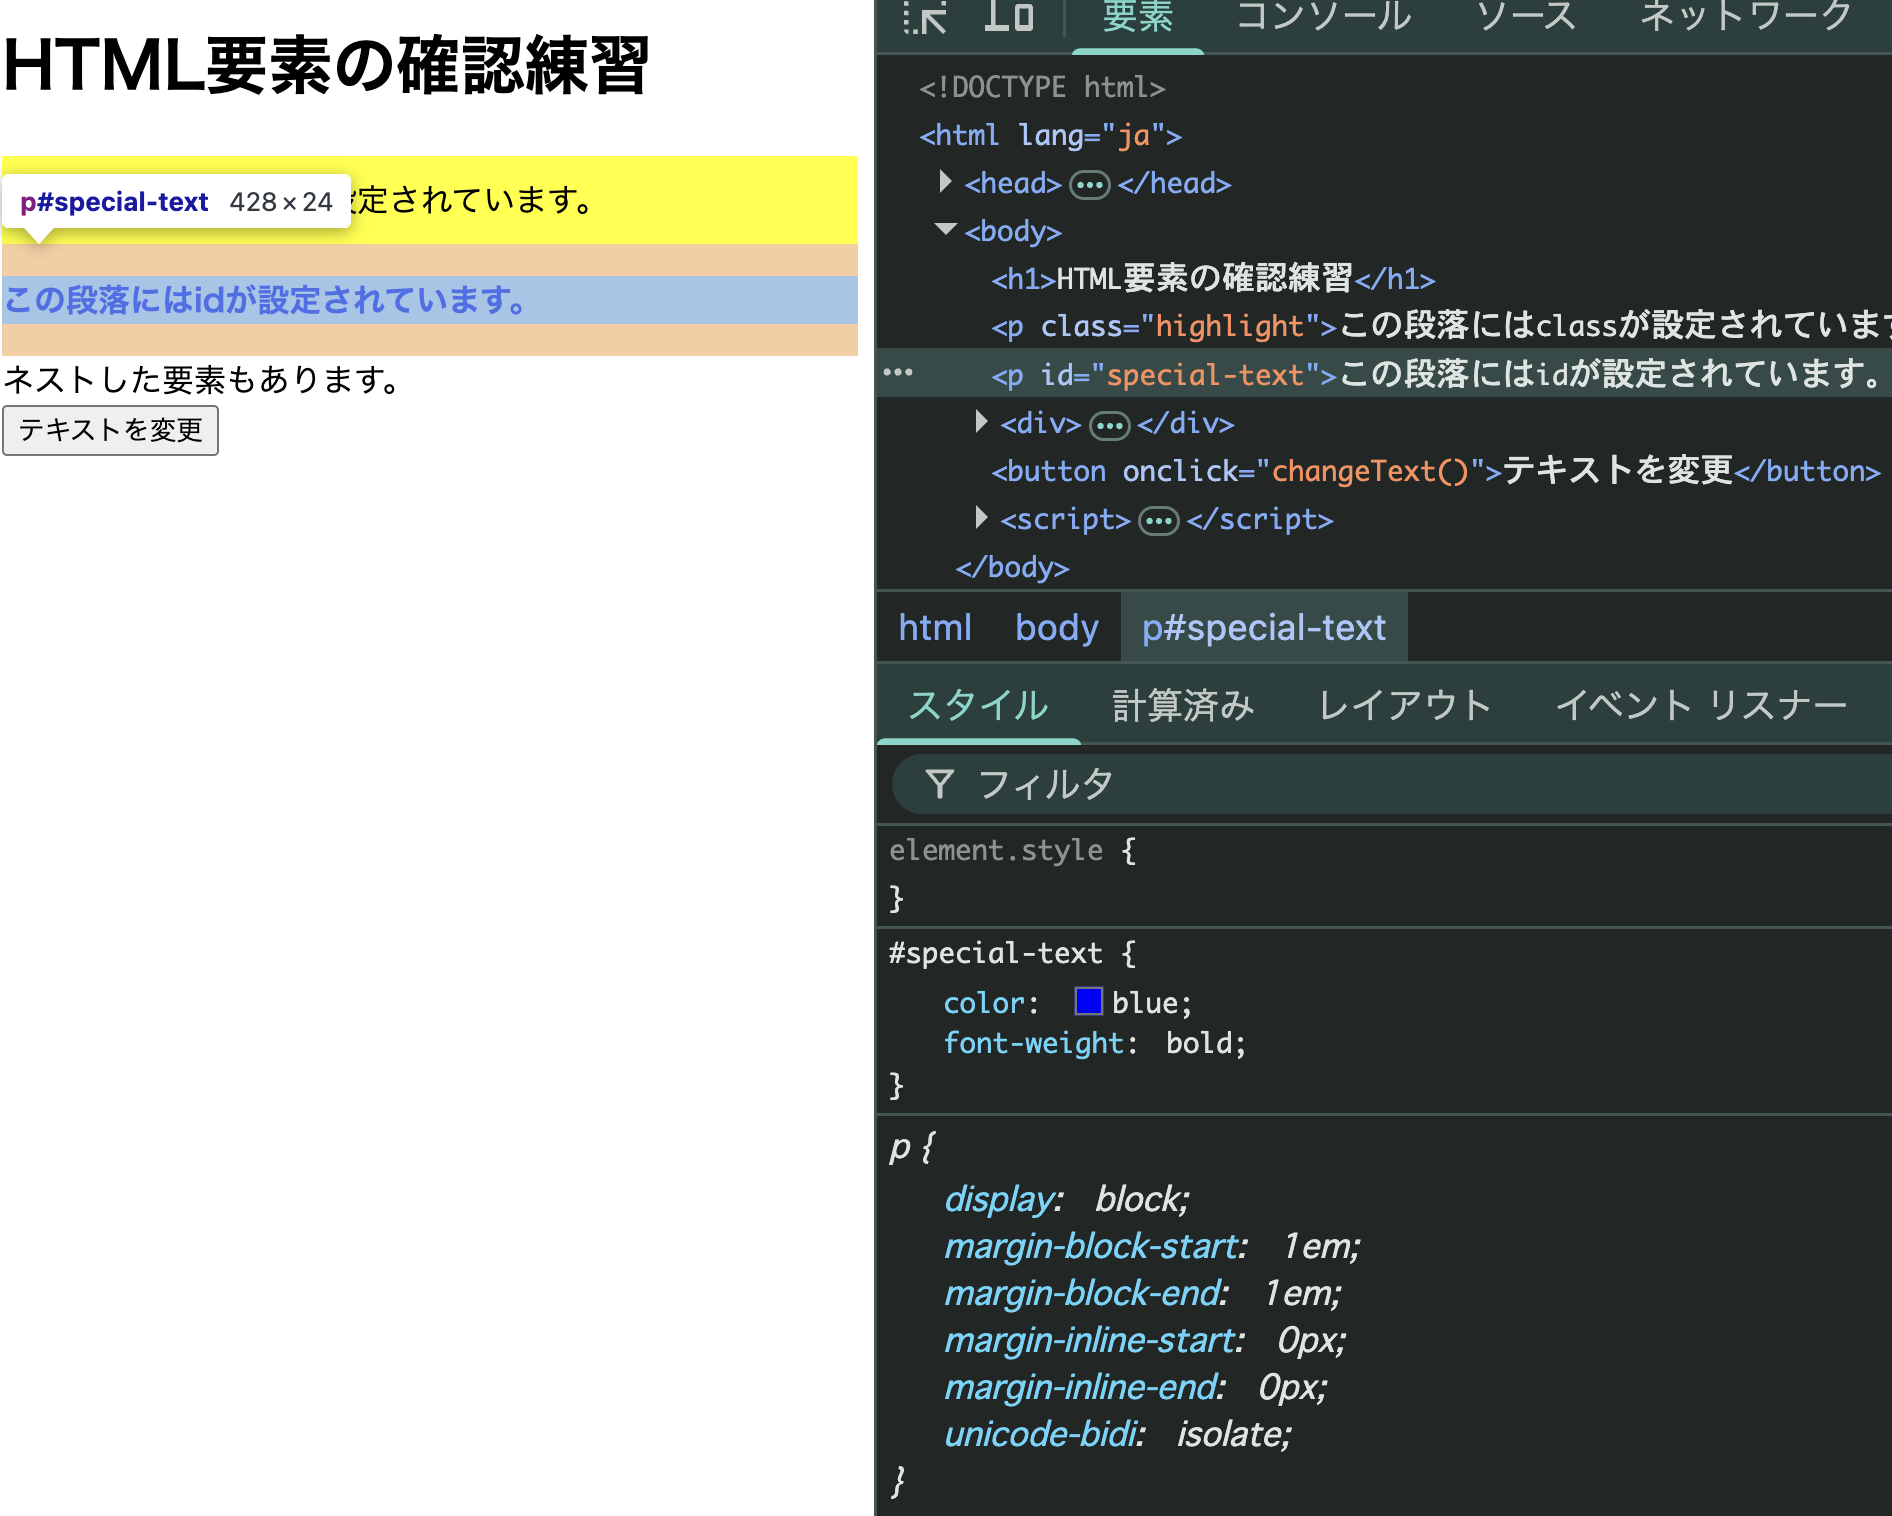1892x1516 pixels.
Task: Click the ellipsis icon inside head tag
Action: pyautogui.click(x=1089, y=185)
